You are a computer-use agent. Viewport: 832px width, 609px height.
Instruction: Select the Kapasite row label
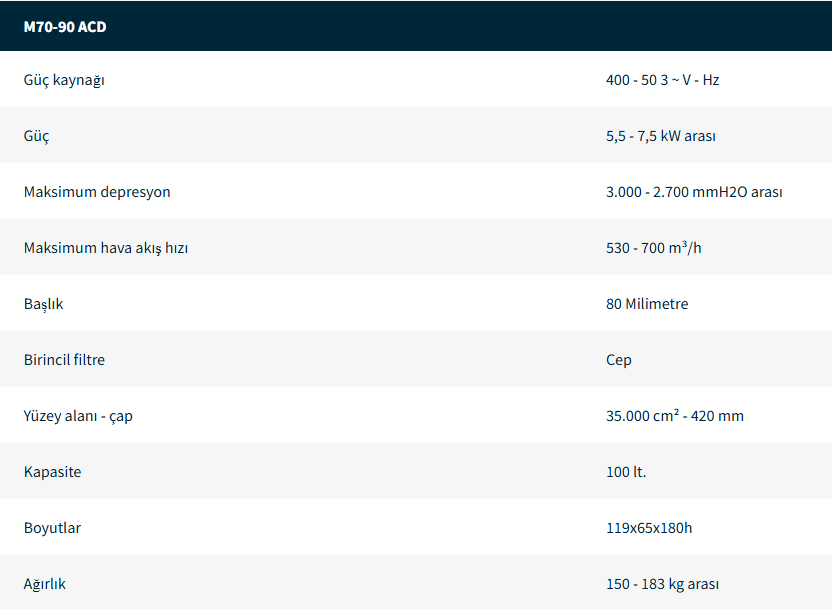click(x=52, y=472)
